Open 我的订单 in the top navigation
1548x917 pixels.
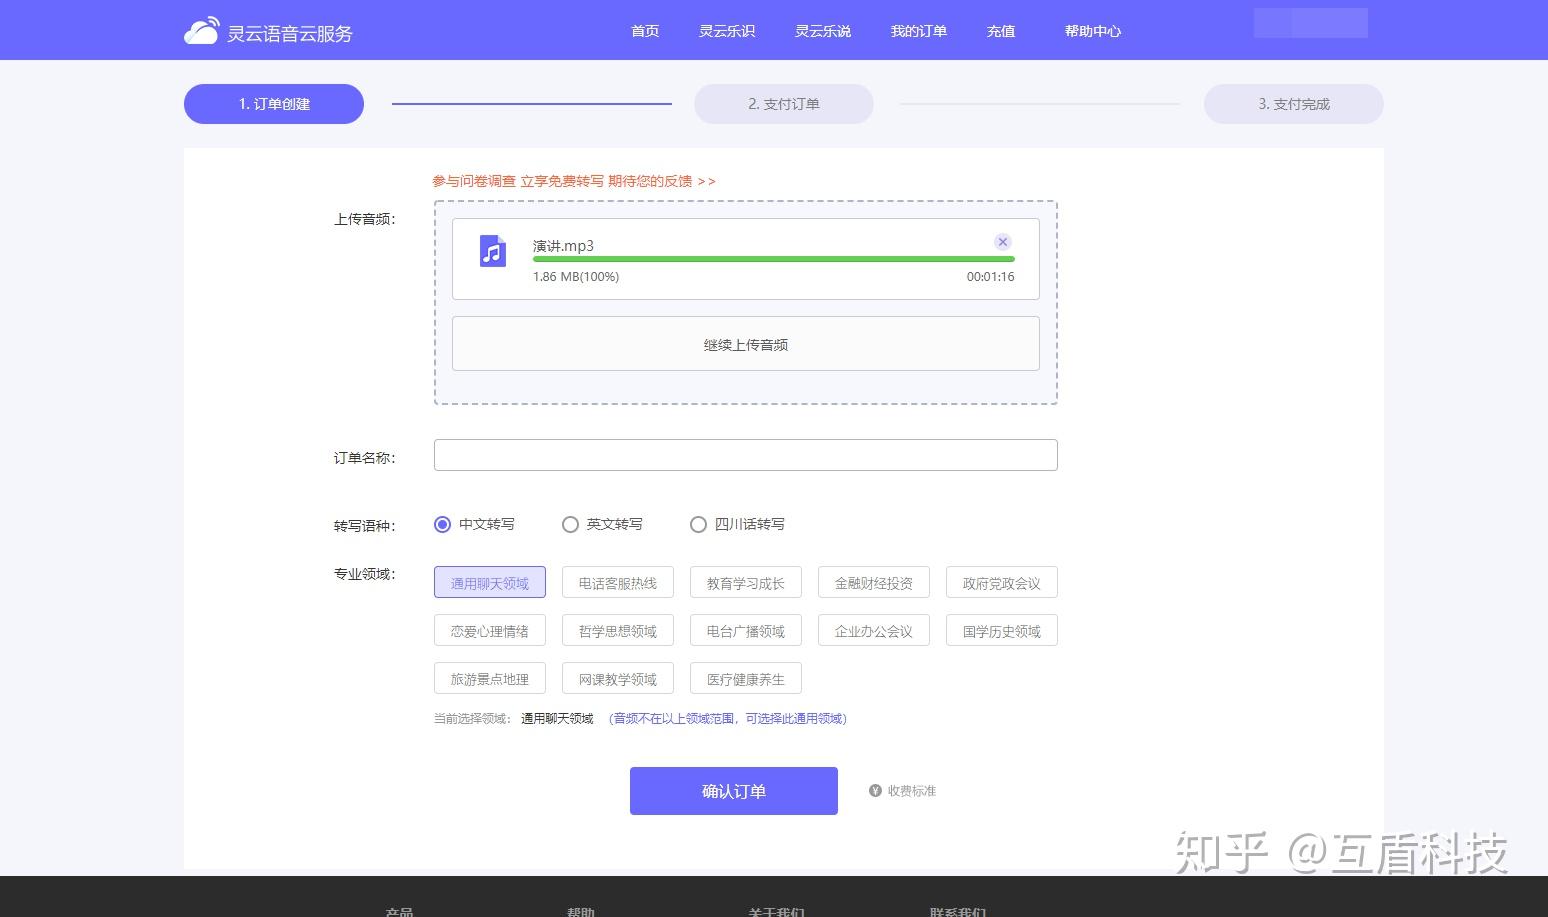pos(919,31)
